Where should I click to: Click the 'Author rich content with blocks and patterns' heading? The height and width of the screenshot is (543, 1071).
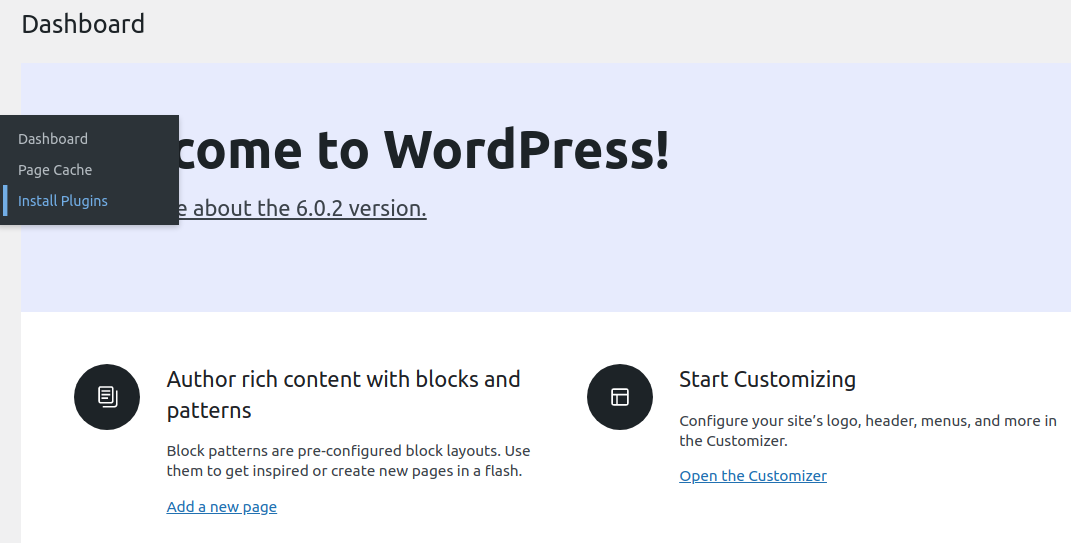pos(344,394)
